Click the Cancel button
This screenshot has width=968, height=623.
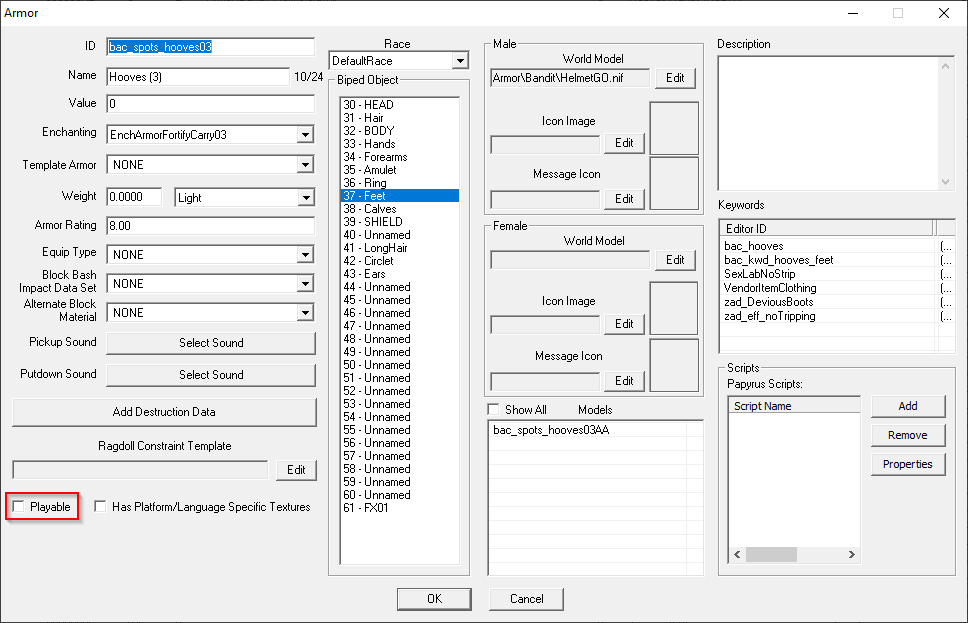click(526, 599)
